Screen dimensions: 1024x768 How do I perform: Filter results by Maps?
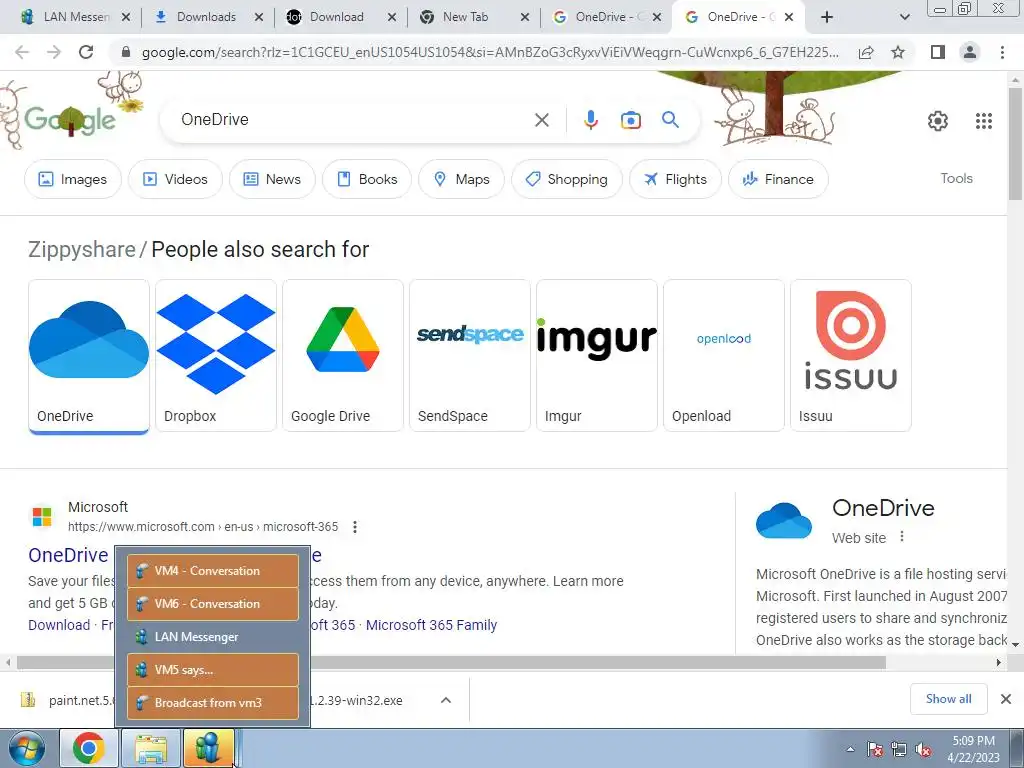tap(461, 179)
